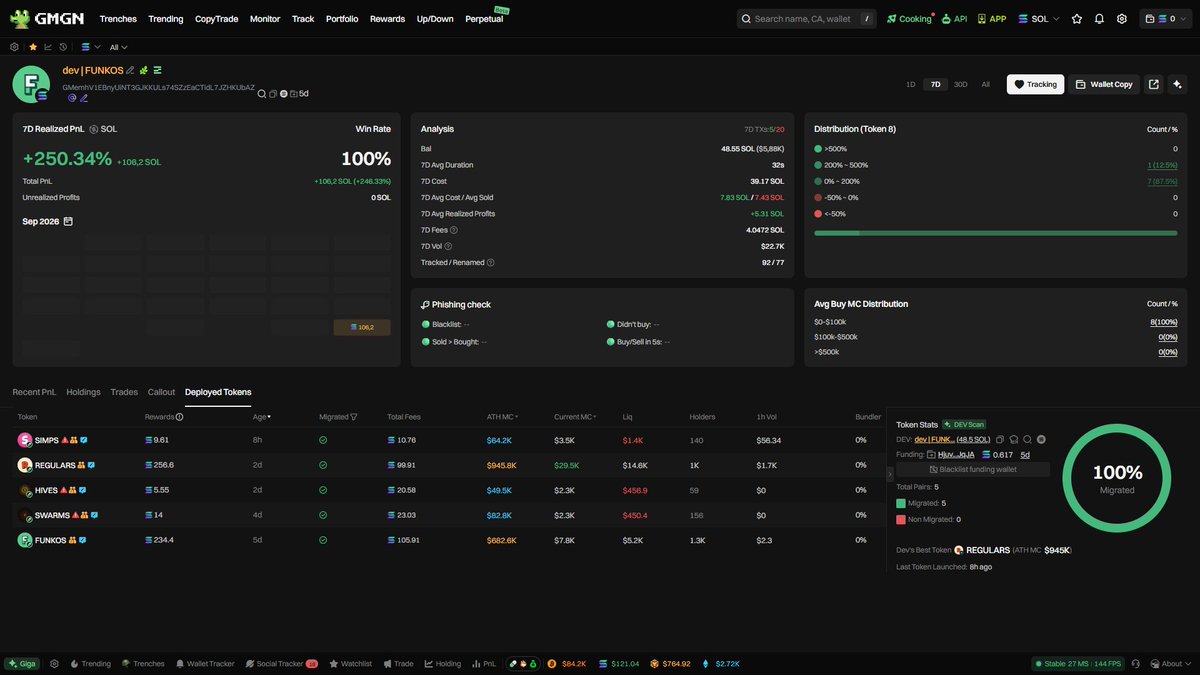Switch to the Holdings tab
Viewport: 1200px width, 675px height.
[83, 392]
